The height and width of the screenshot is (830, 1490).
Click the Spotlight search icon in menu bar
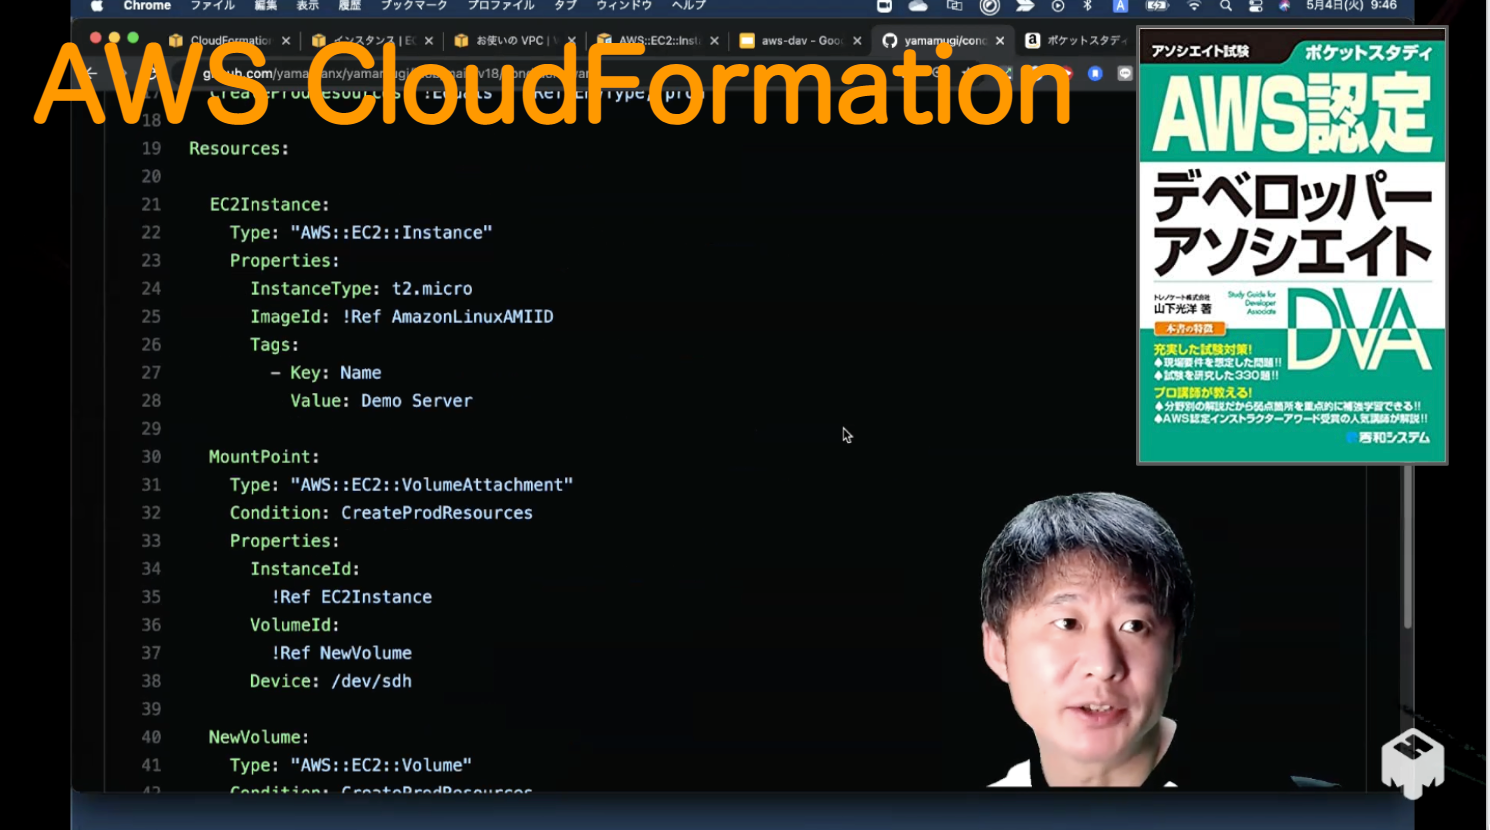pyautogui.click(x=1225, y=6)
